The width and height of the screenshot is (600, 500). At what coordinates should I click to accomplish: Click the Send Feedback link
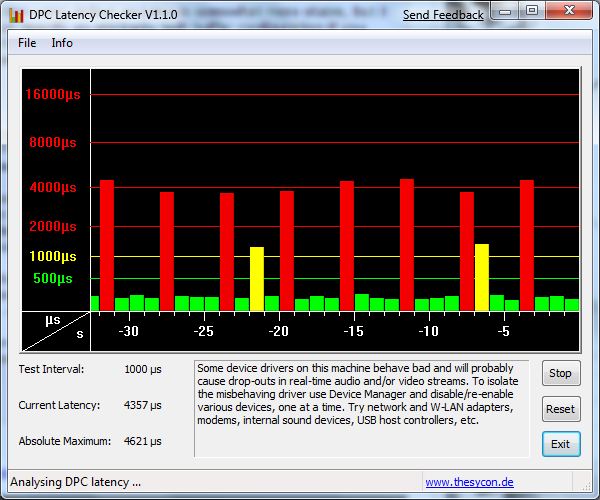[443, 15]
